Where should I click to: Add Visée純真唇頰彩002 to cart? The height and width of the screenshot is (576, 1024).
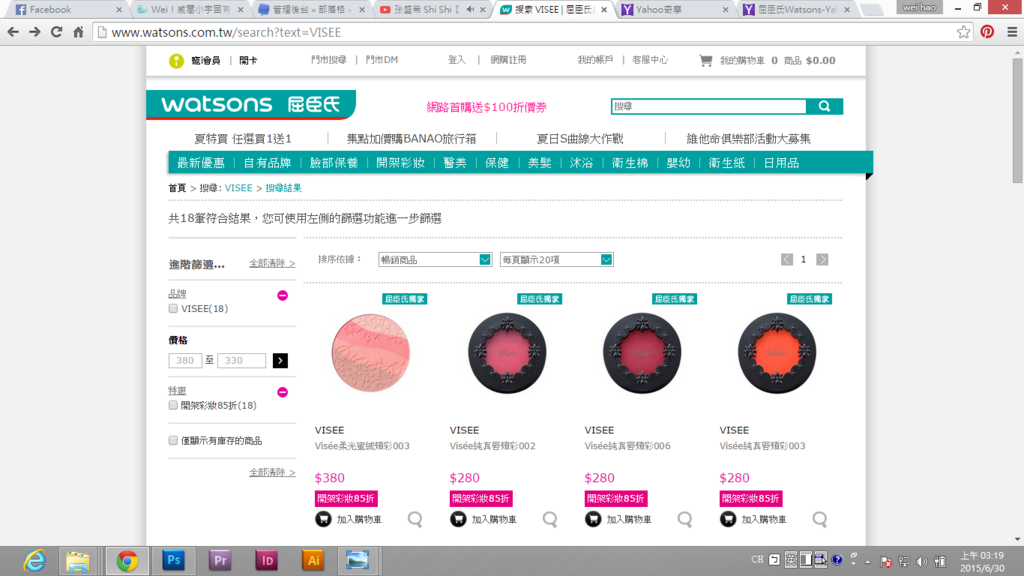(x=483, y=519)
